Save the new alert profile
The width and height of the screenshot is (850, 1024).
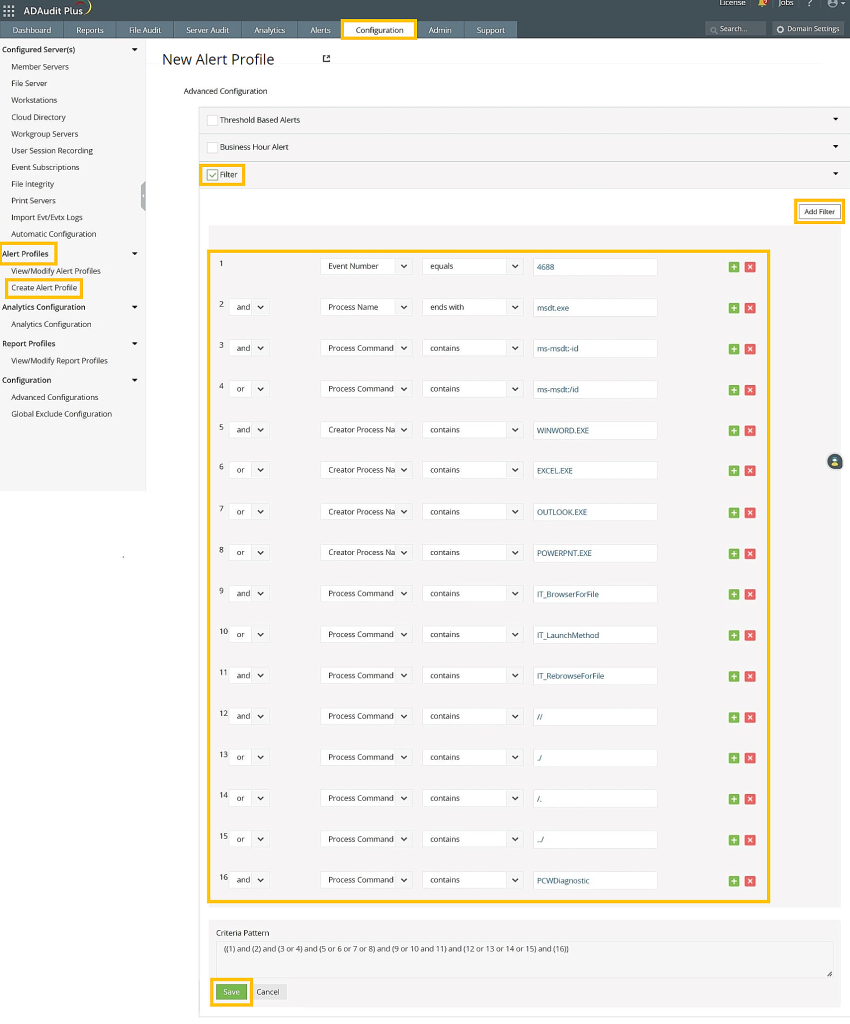231,992
